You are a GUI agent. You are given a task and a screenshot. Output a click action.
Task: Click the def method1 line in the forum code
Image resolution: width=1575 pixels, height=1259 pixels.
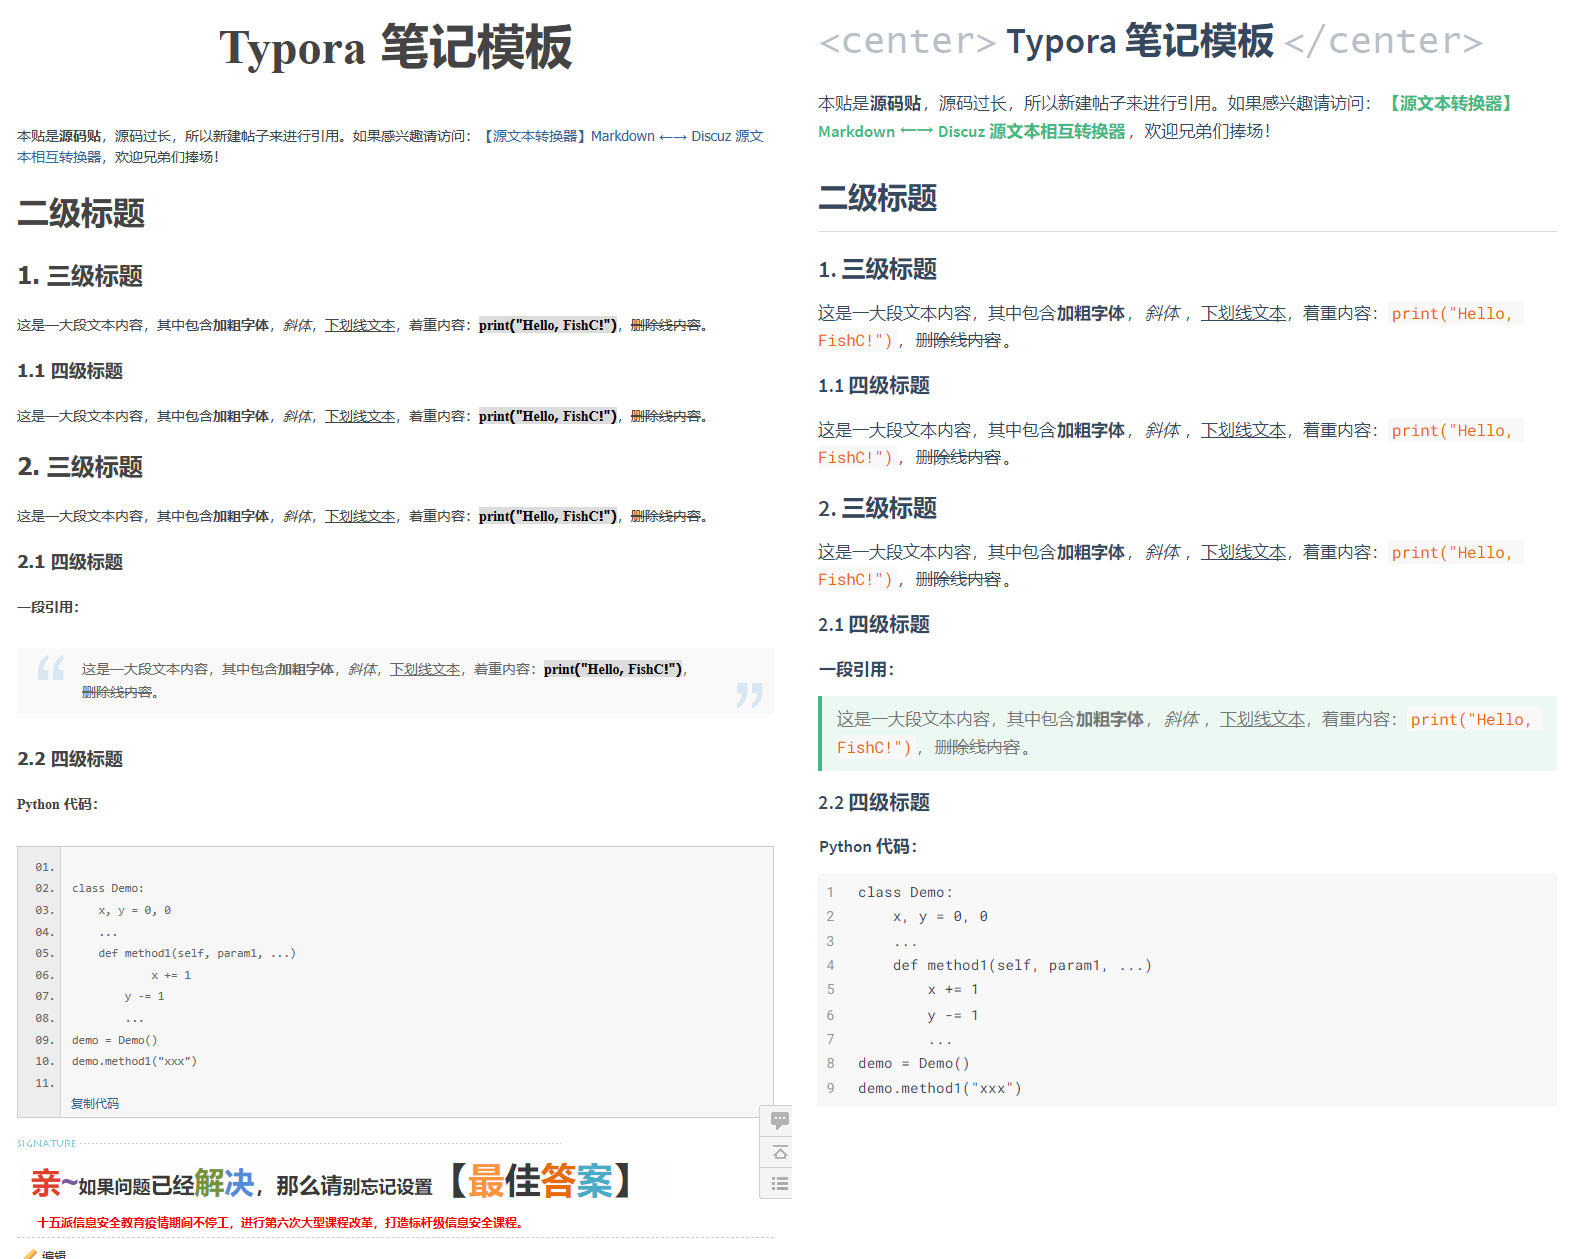197,953
